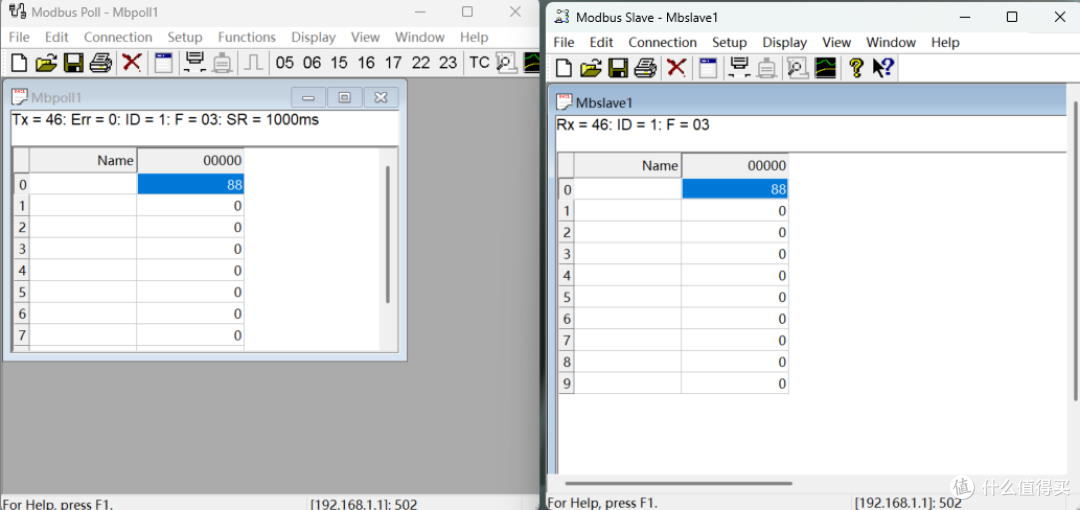
Task: Click Disconnect icon in Modbus Poll toolbar
Action: [222, 63]
